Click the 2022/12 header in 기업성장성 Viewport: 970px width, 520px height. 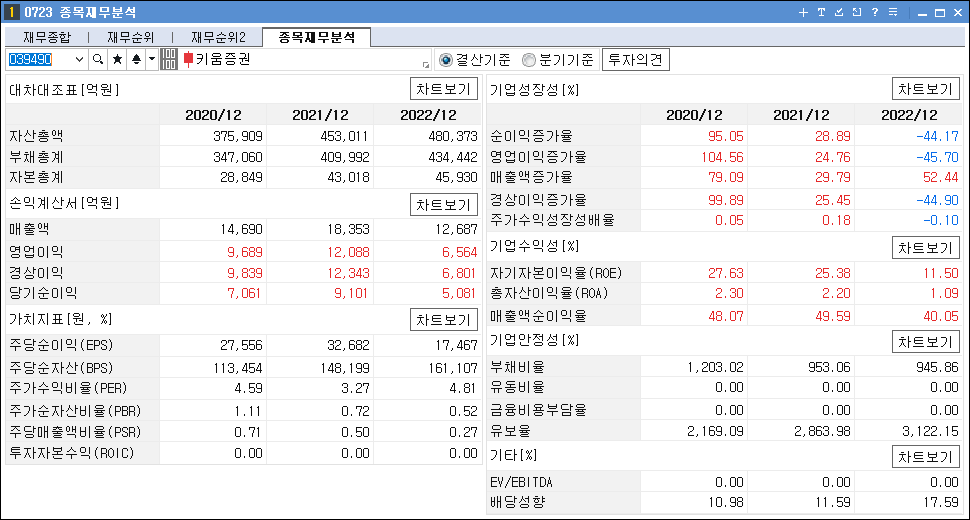click(909, 115)
